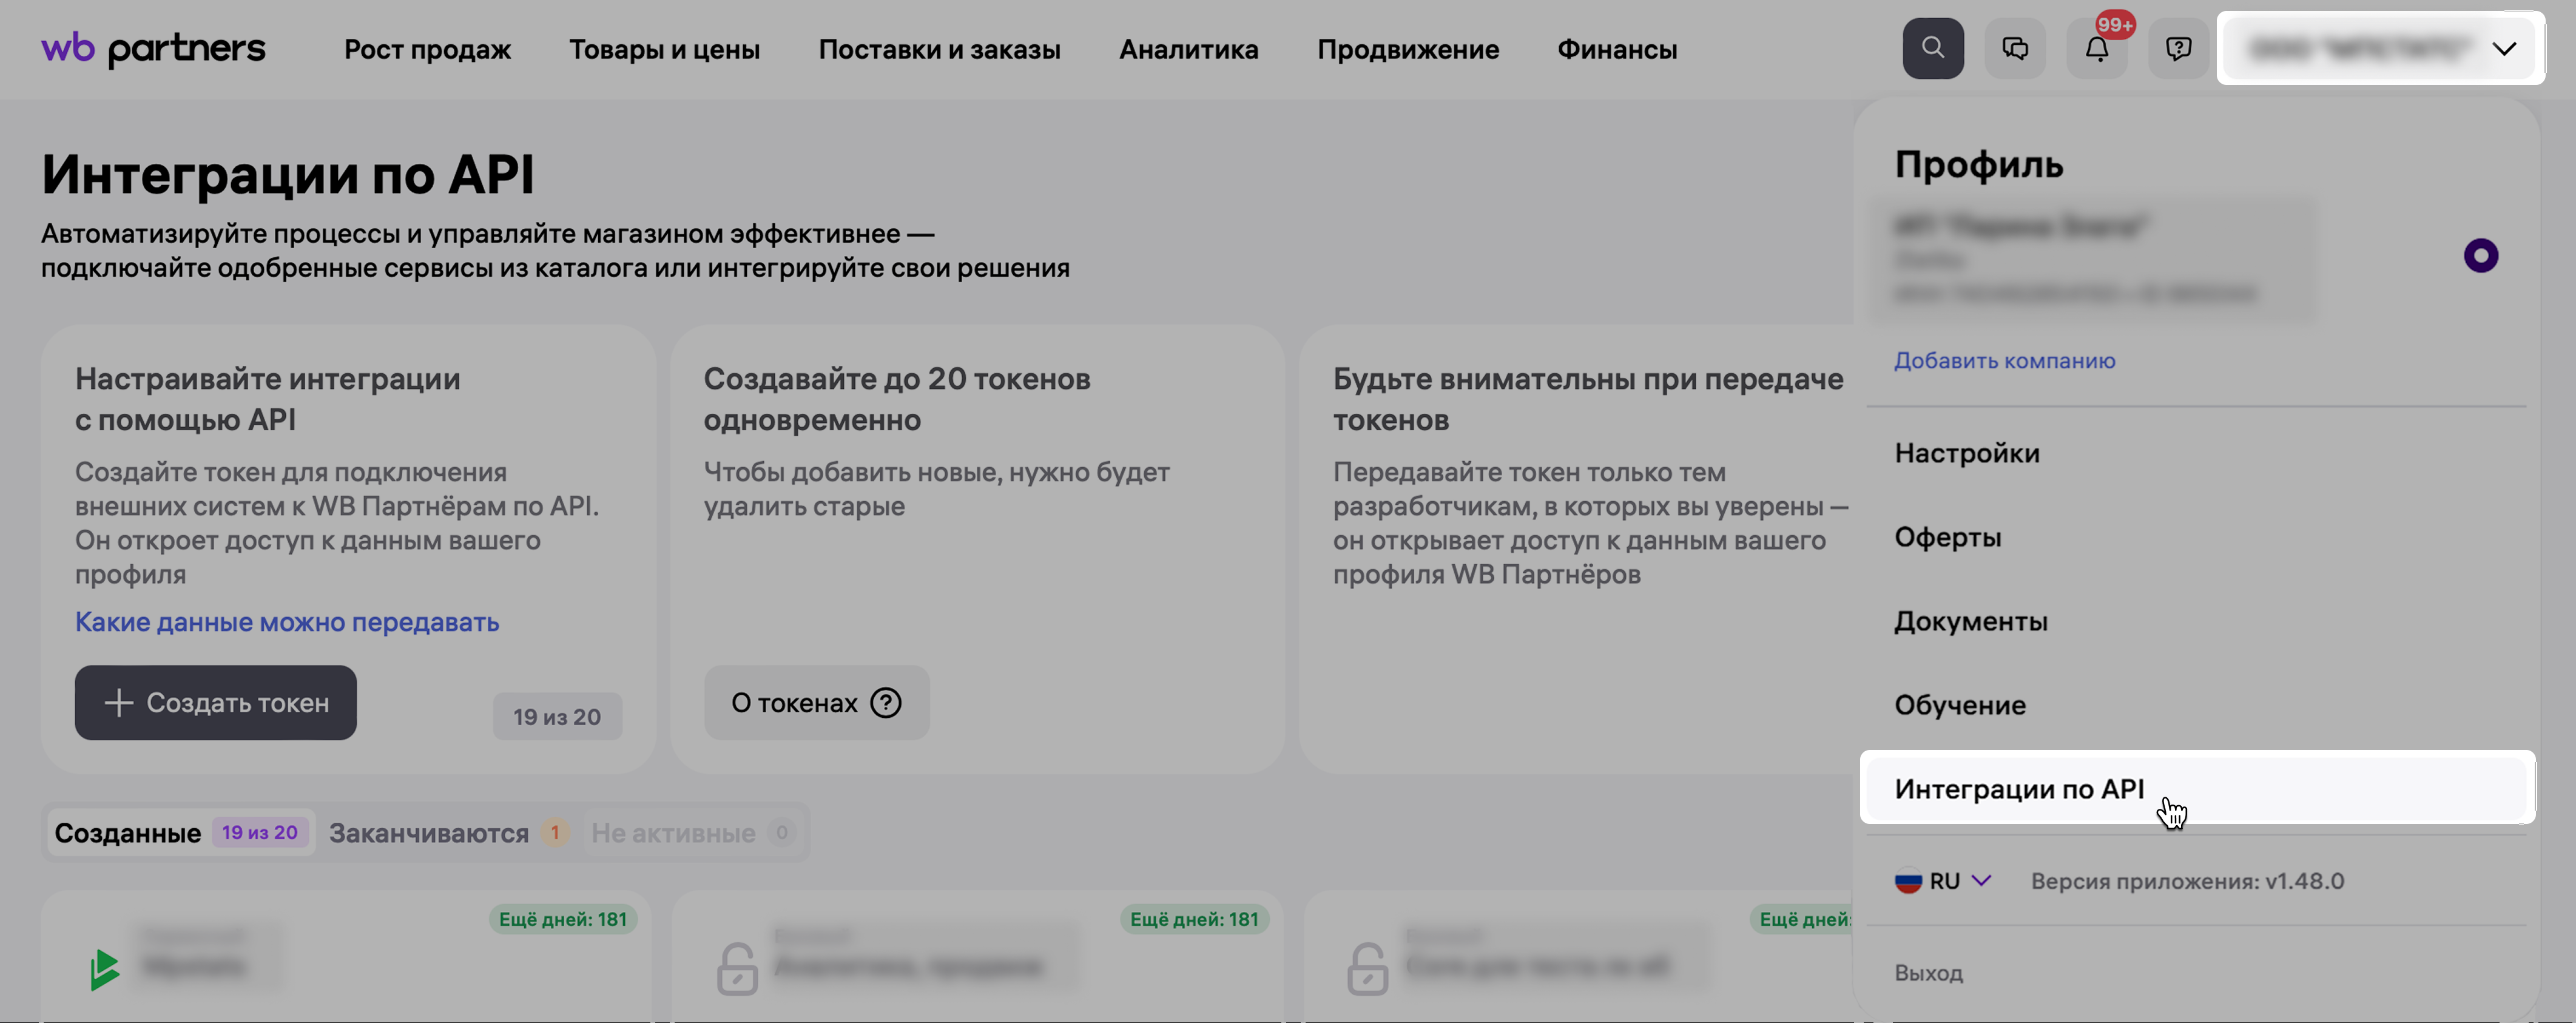This screenshot has width=2576, height=1023.
Task: Switch to the Заканчиваются tab
Action: click(429, 833)
